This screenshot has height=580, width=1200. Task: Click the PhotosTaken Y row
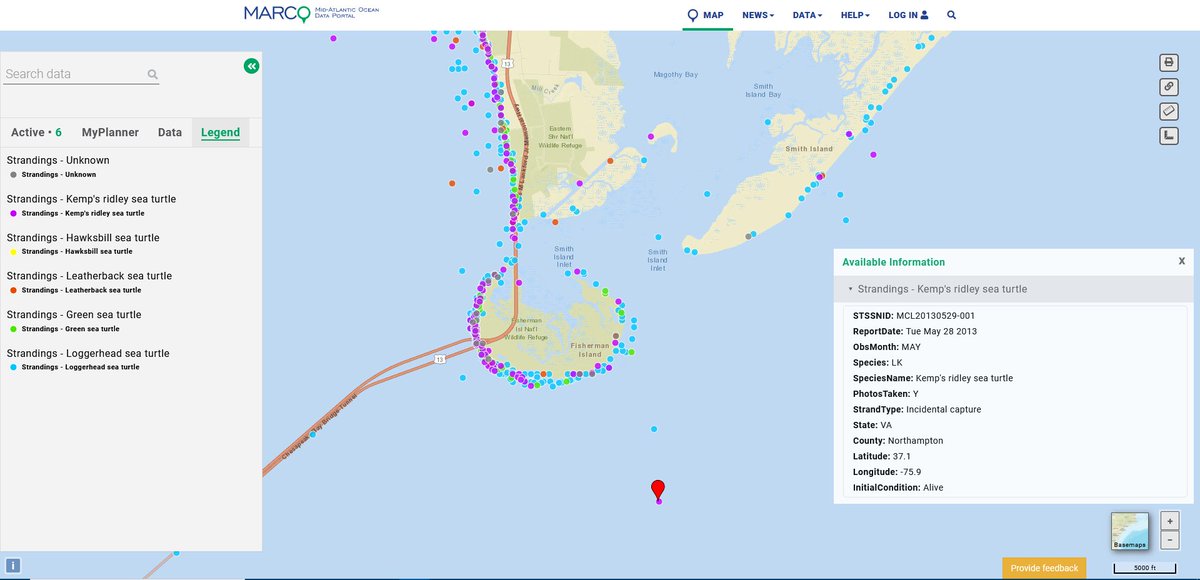pos(885,394)
